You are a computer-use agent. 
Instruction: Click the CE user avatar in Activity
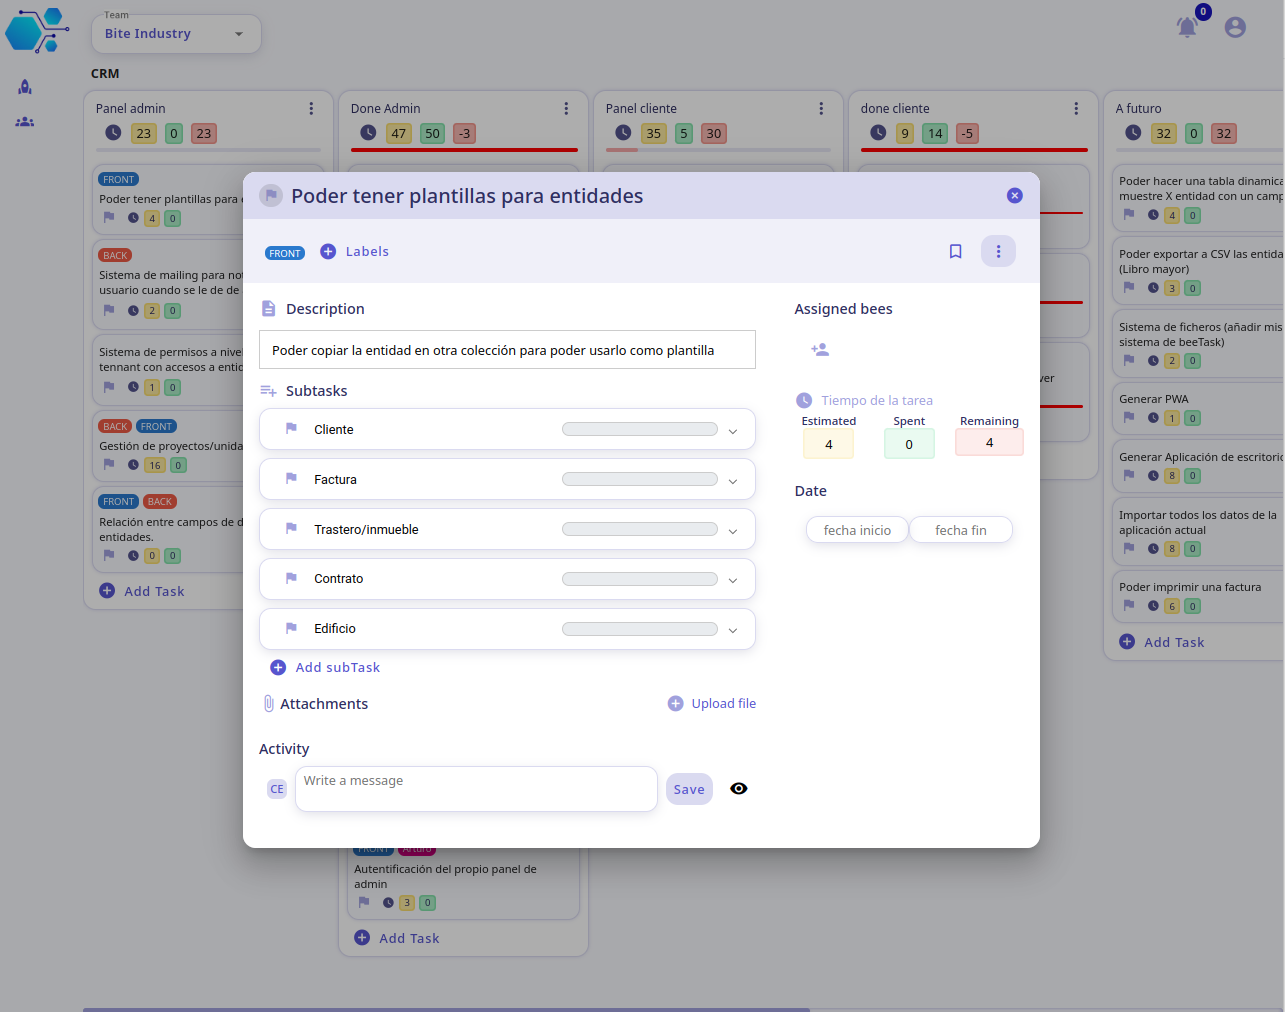(277, 789)
